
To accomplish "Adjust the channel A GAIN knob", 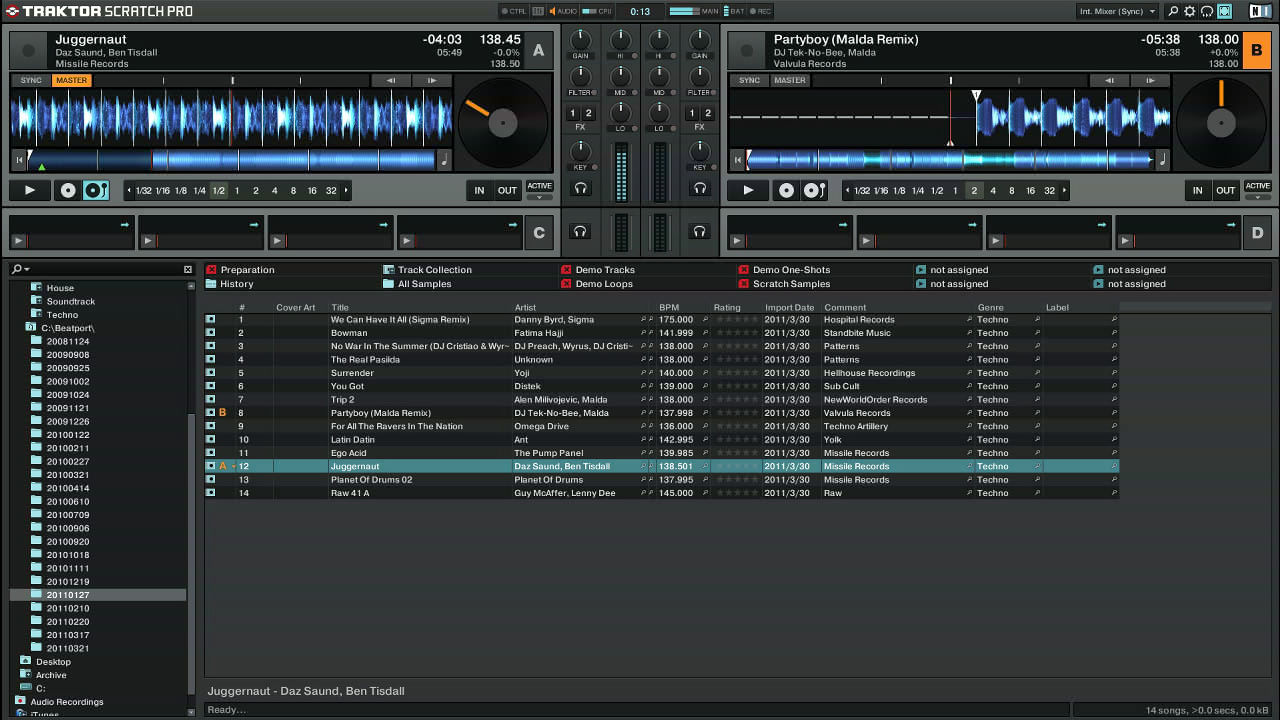I will tap(580, 41).
